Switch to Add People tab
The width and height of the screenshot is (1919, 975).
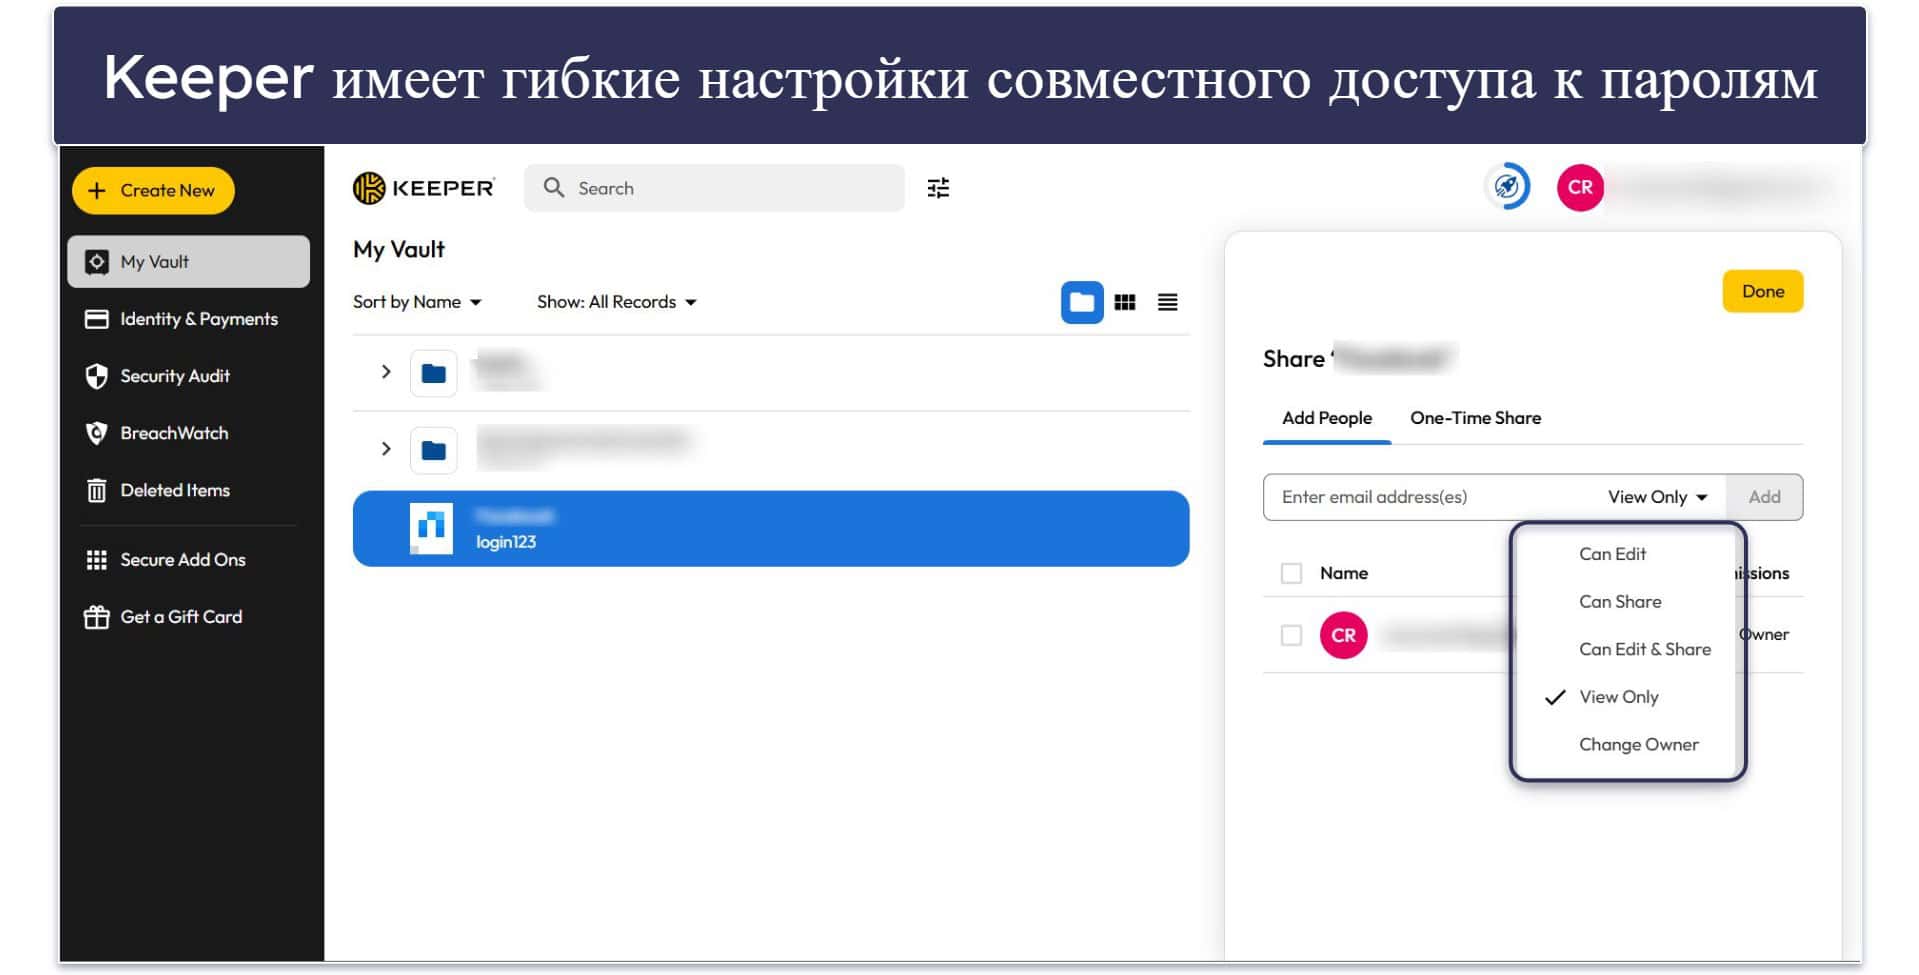coord(1326,418)
